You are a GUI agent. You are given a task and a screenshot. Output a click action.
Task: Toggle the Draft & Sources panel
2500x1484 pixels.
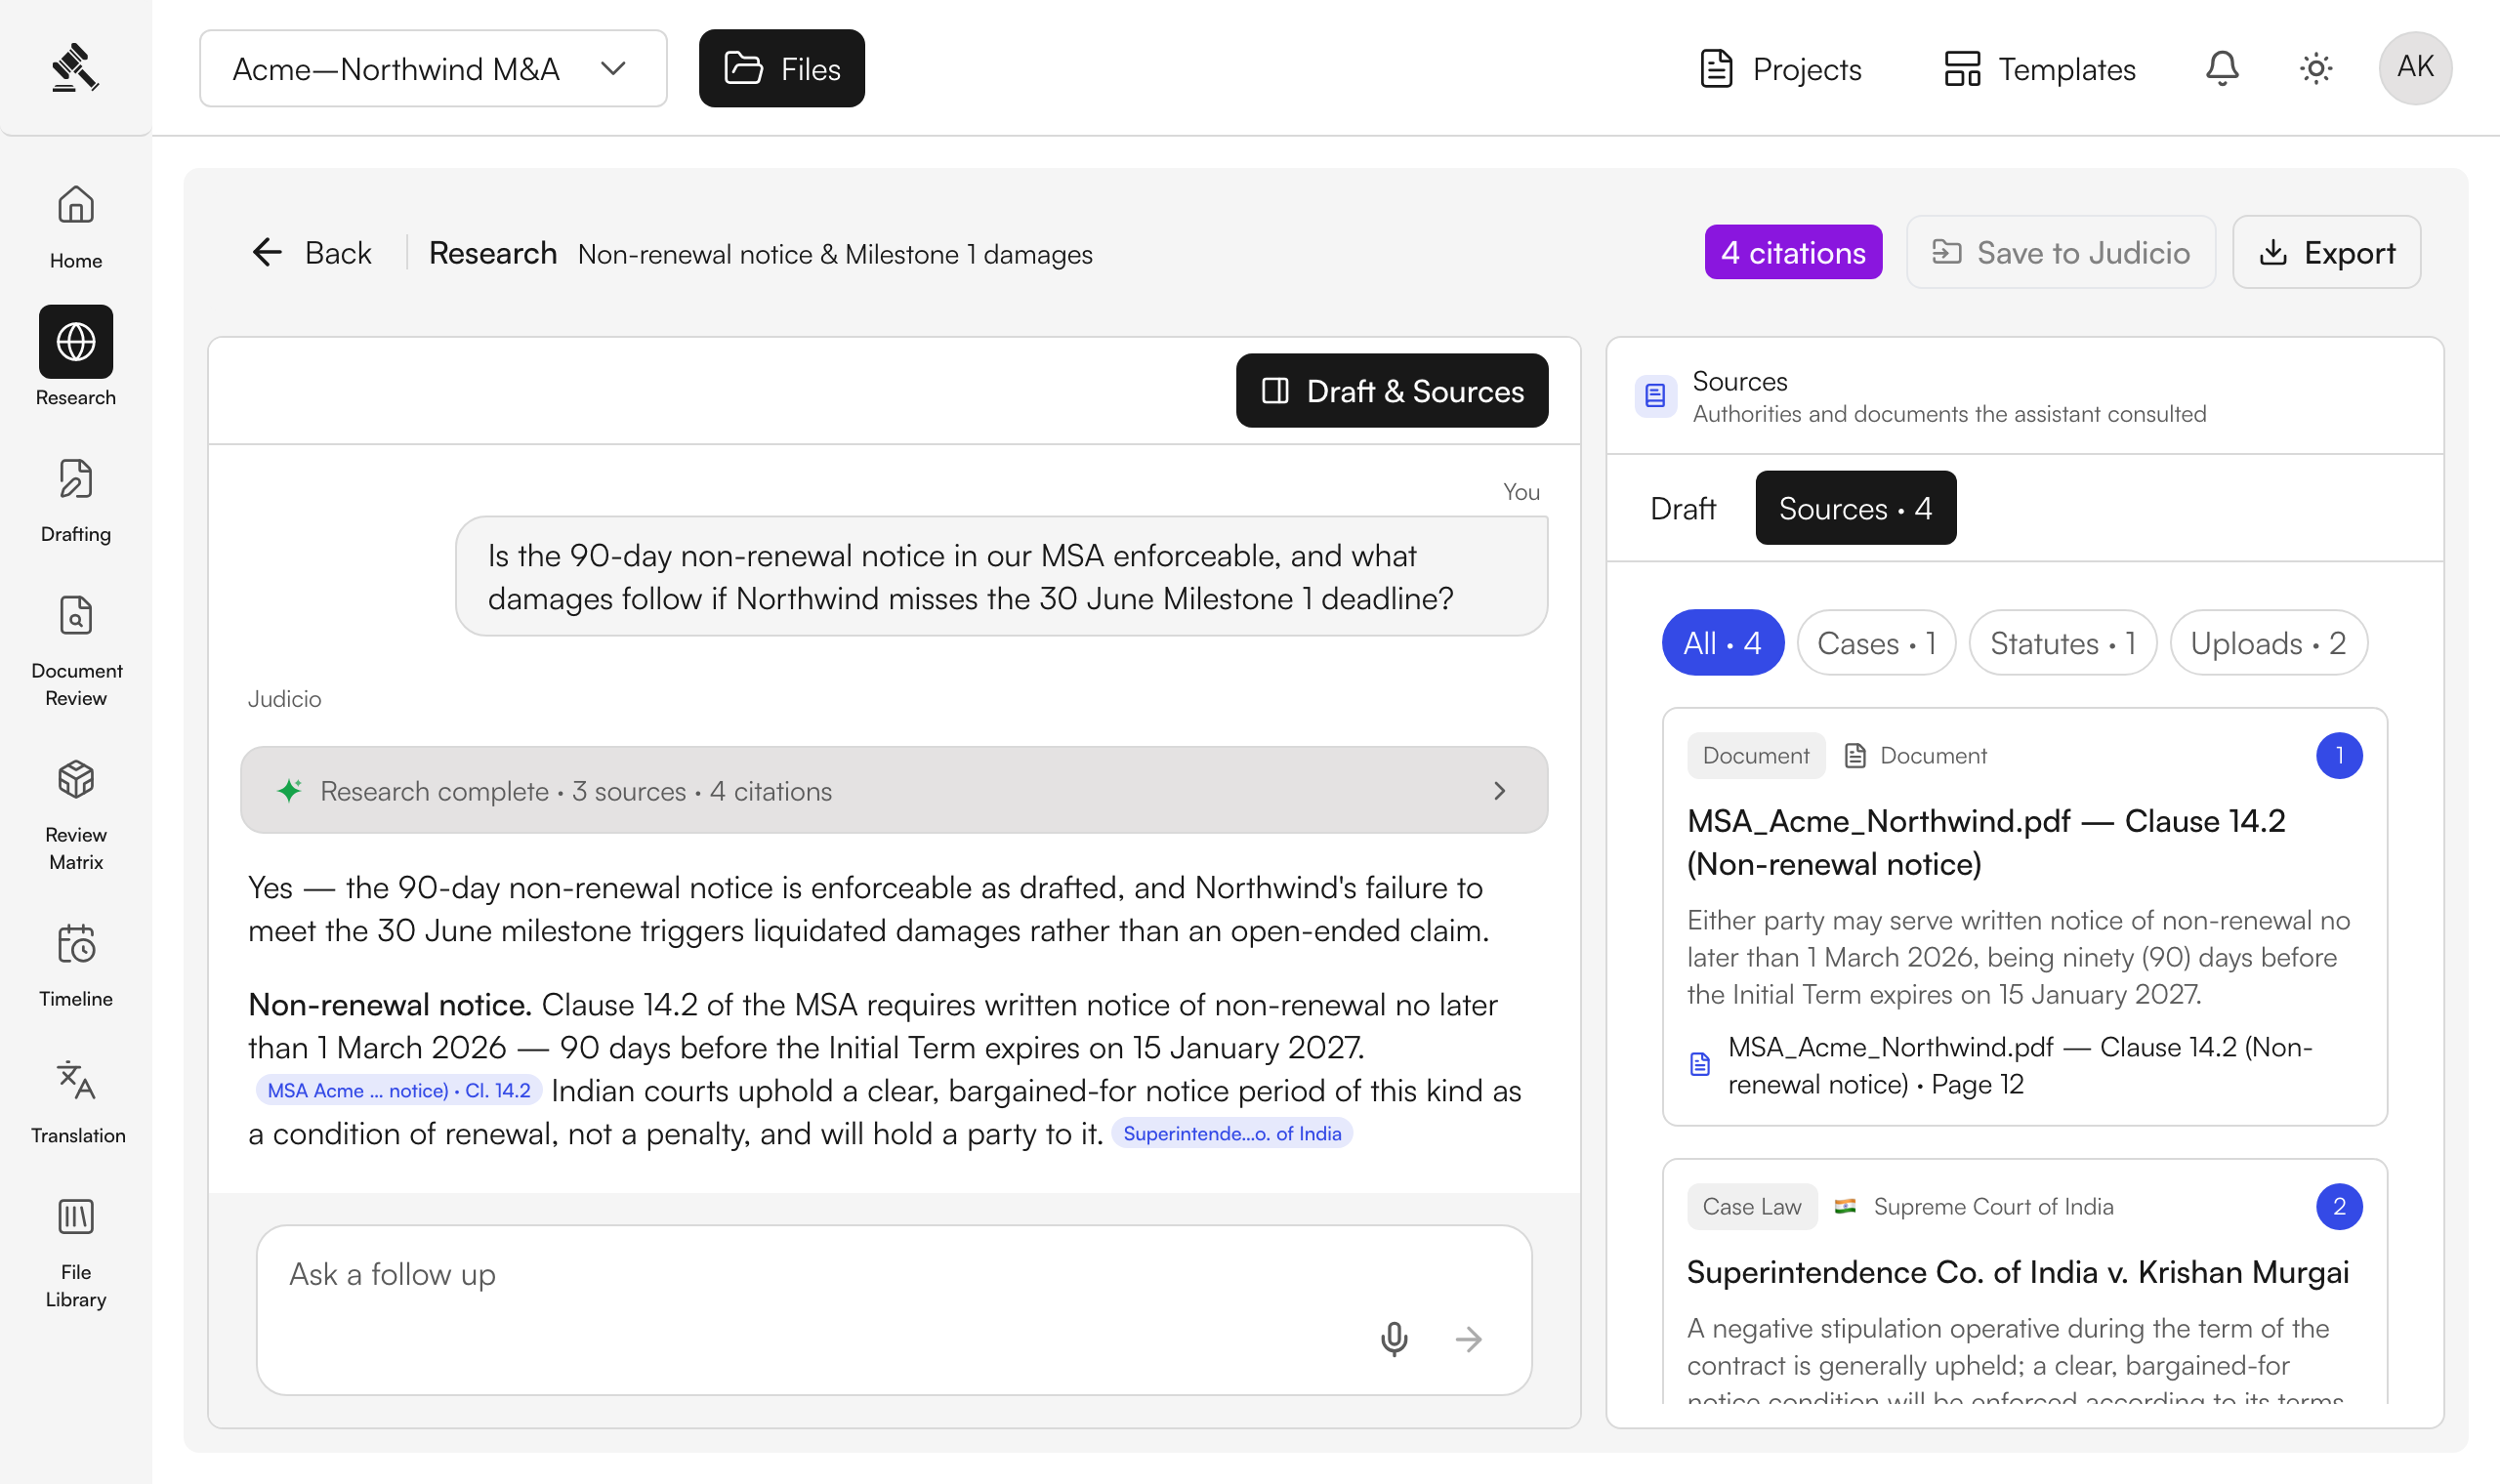coord(1392,390)
